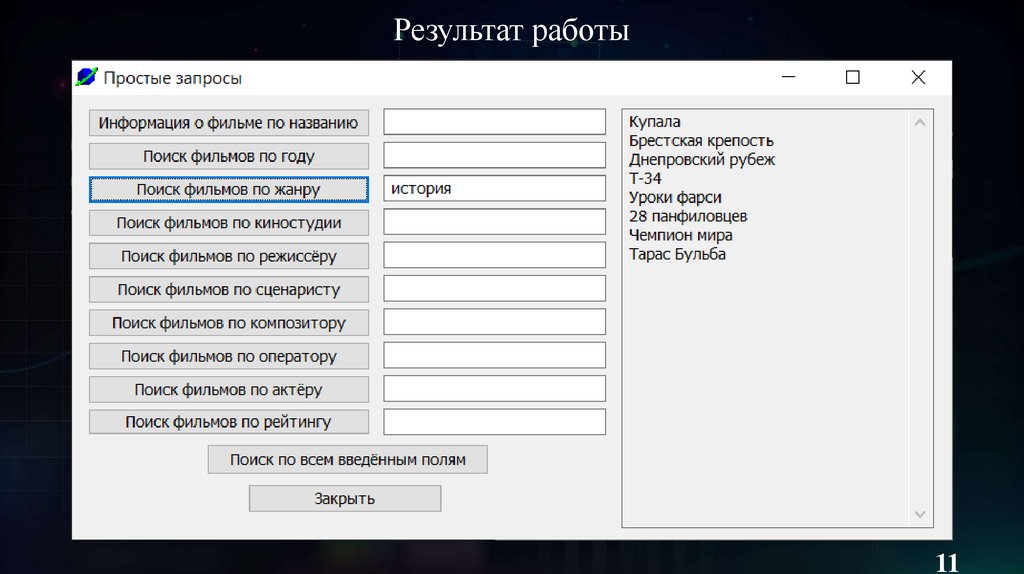Click "Поиск фильмов по актёру" button
The image size is (1024, 574).
tap(229, 389)
